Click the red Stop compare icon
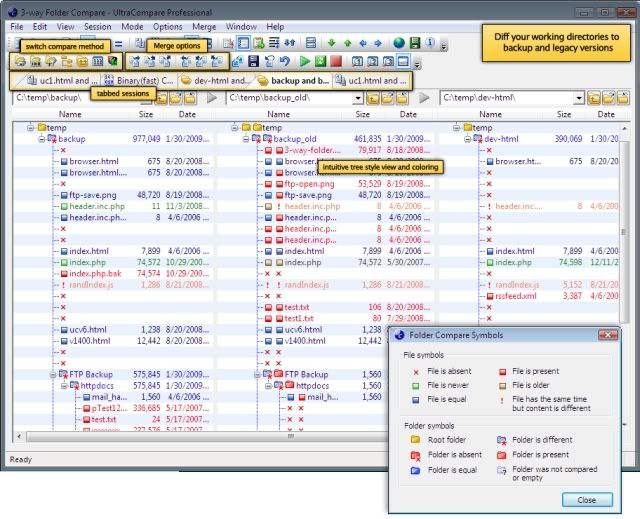 coord(336,62)
